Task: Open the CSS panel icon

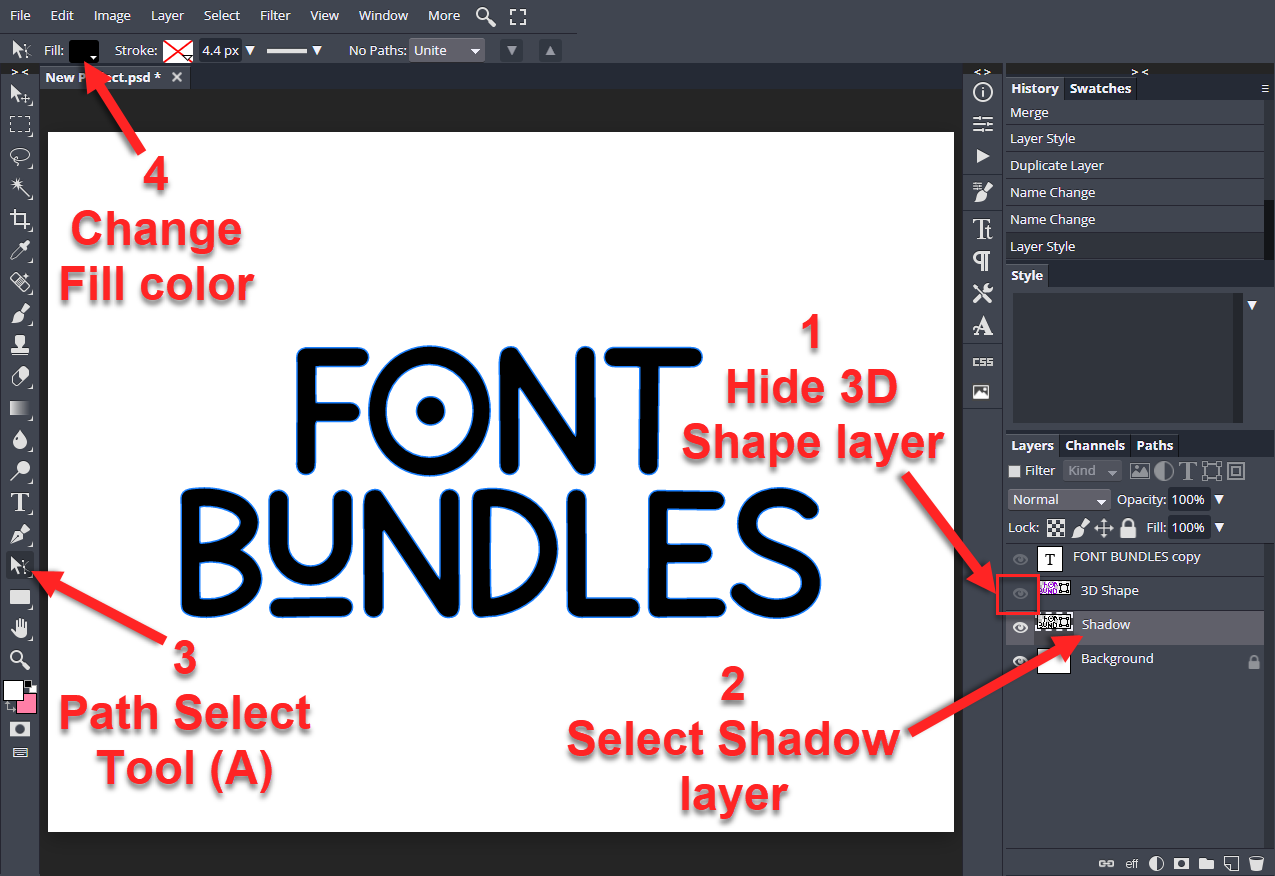Action: 983,361
